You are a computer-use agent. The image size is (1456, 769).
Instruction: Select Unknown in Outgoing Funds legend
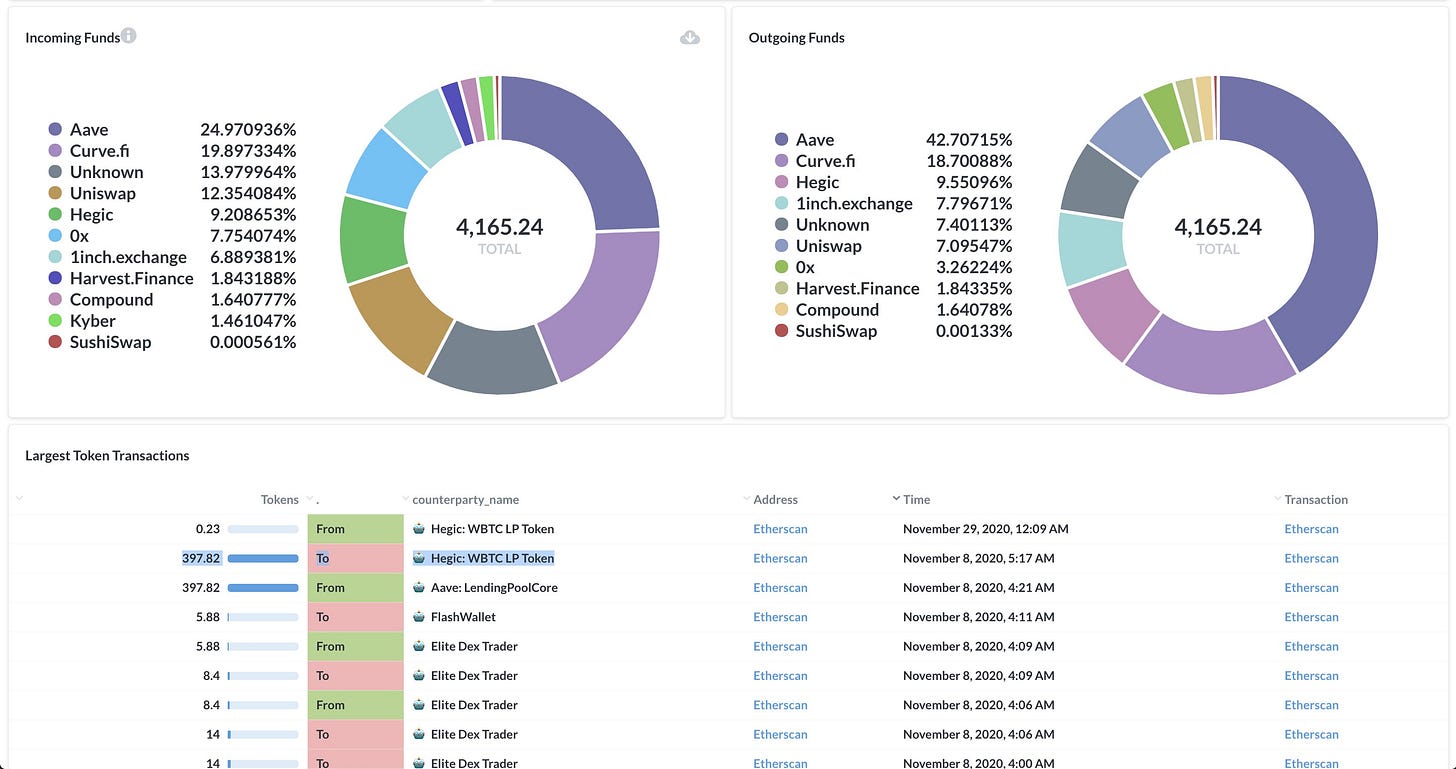[822, 225]
